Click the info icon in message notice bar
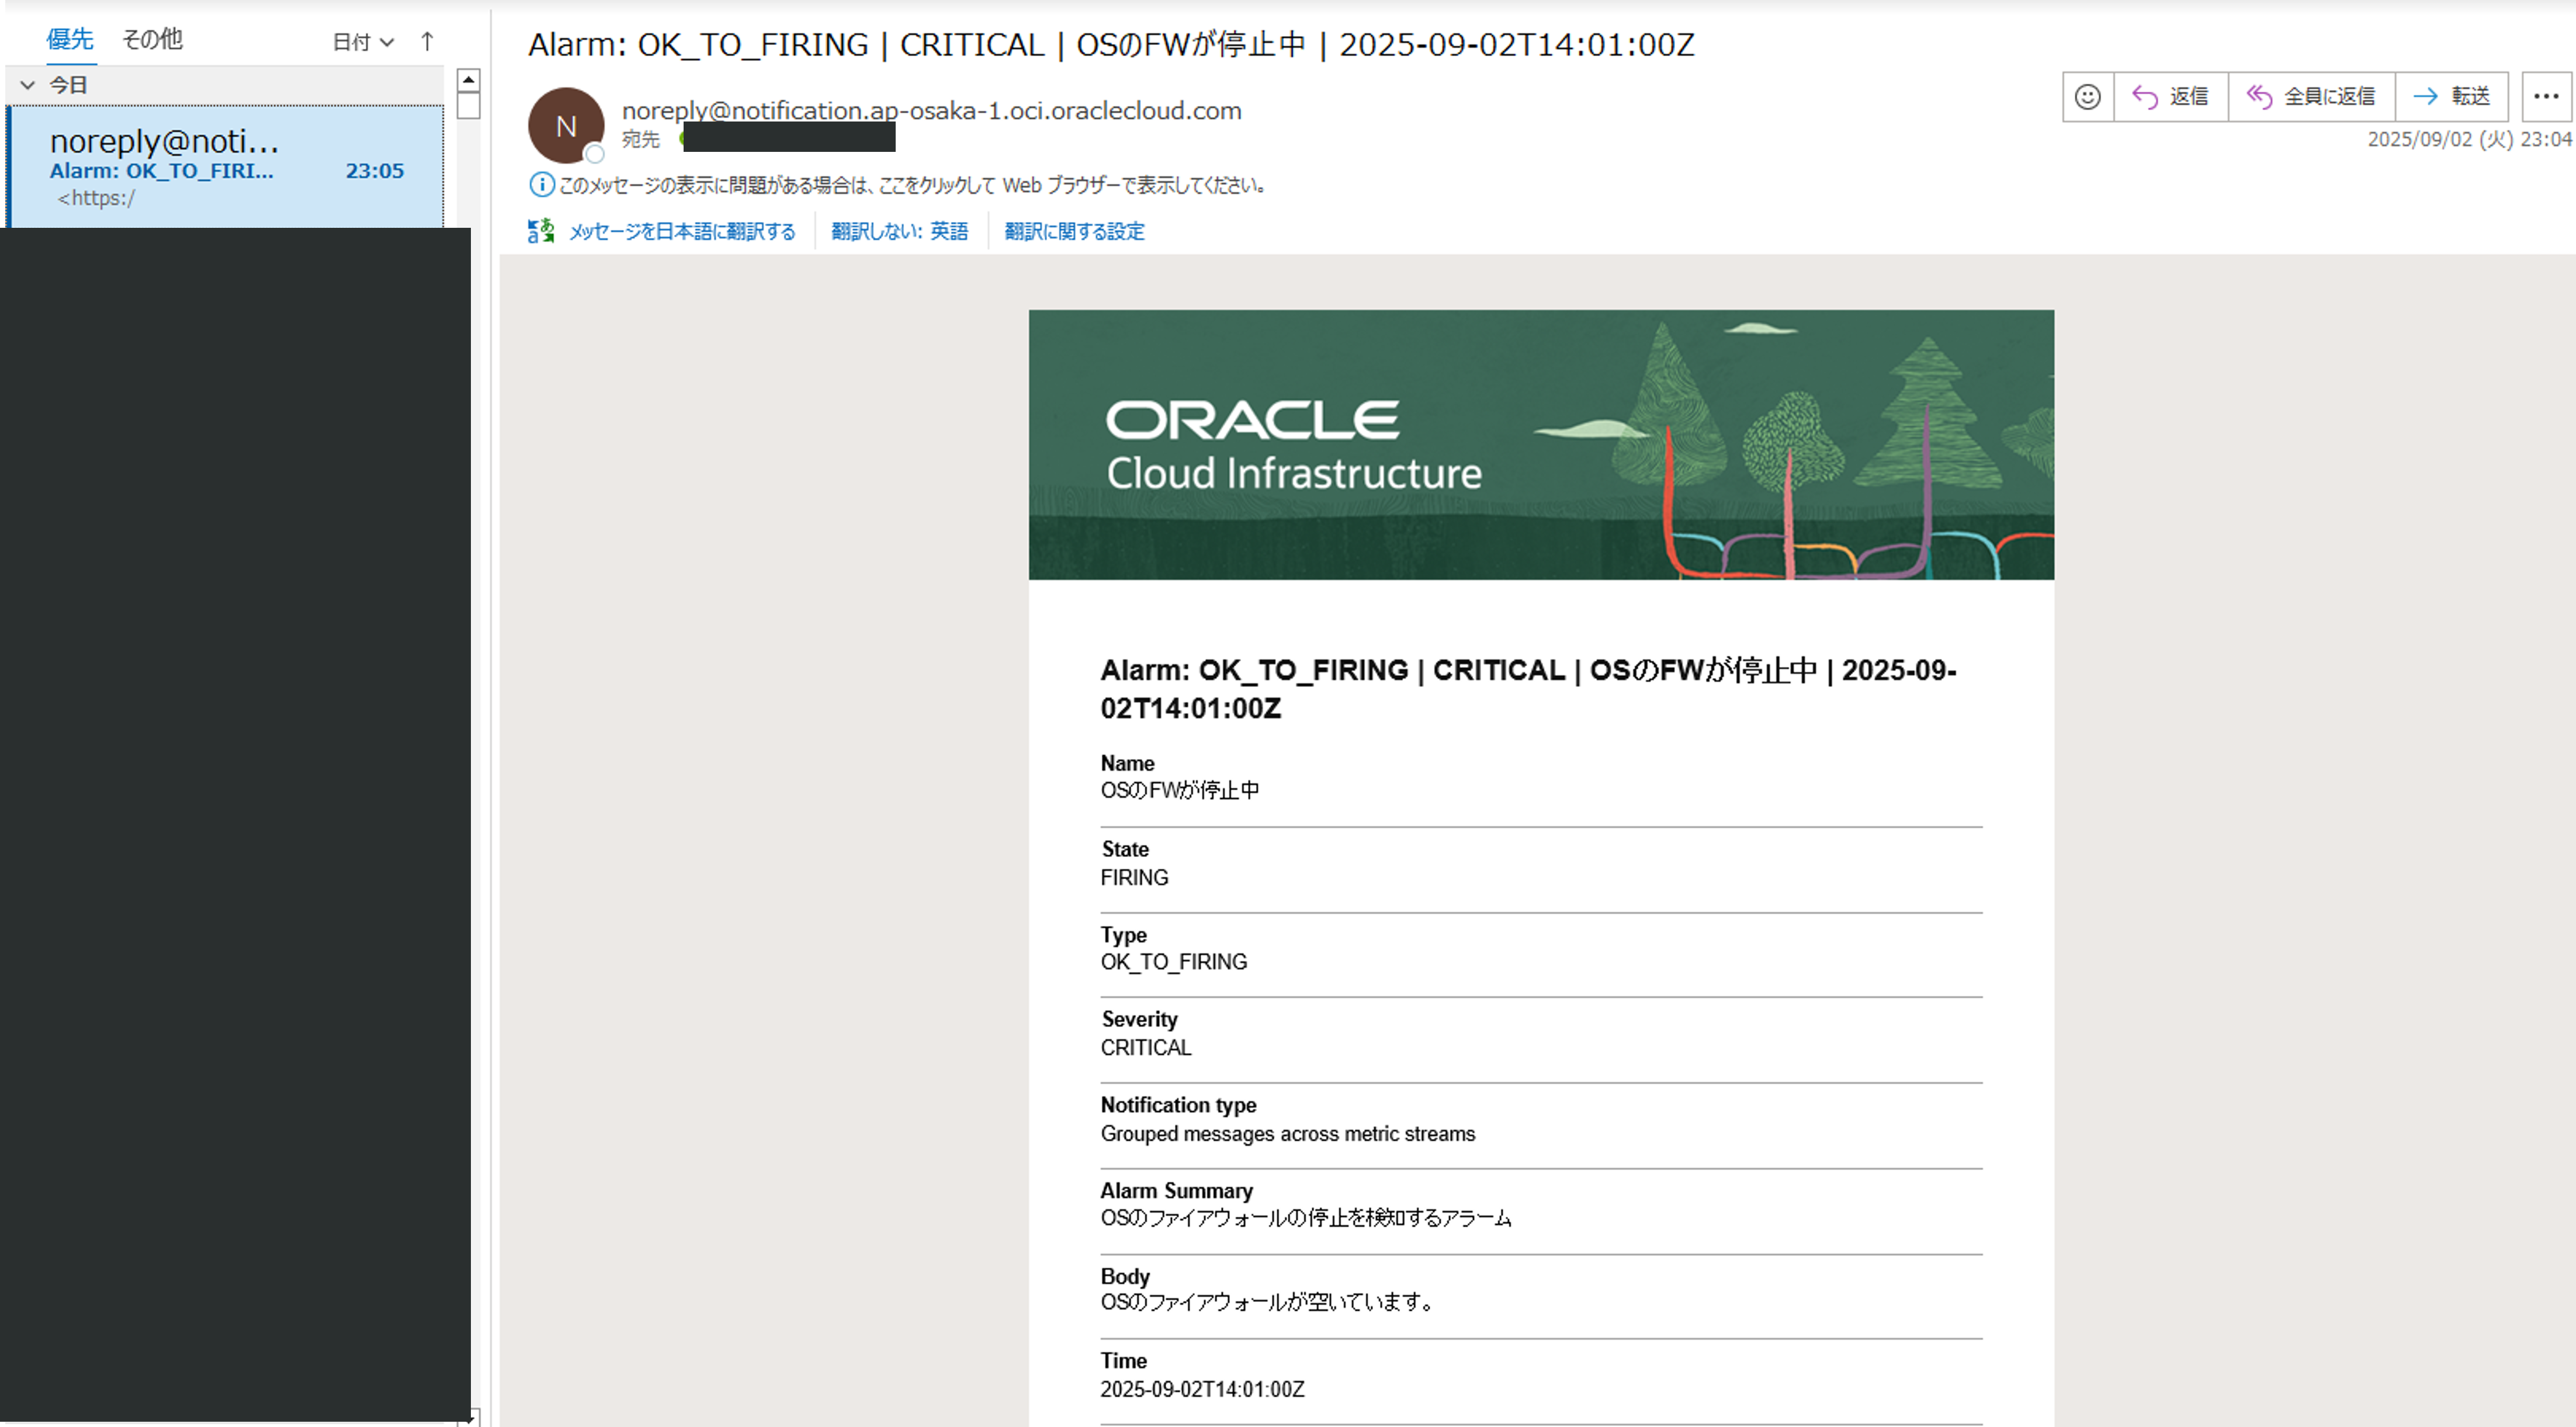 point(541,185)
